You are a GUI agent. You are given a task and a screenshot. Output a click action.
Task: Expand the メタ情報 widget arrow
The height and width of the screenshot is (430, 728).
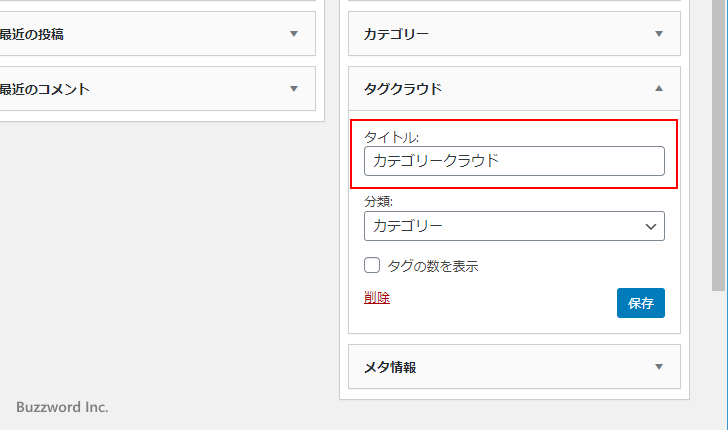[x=658, y=367]
